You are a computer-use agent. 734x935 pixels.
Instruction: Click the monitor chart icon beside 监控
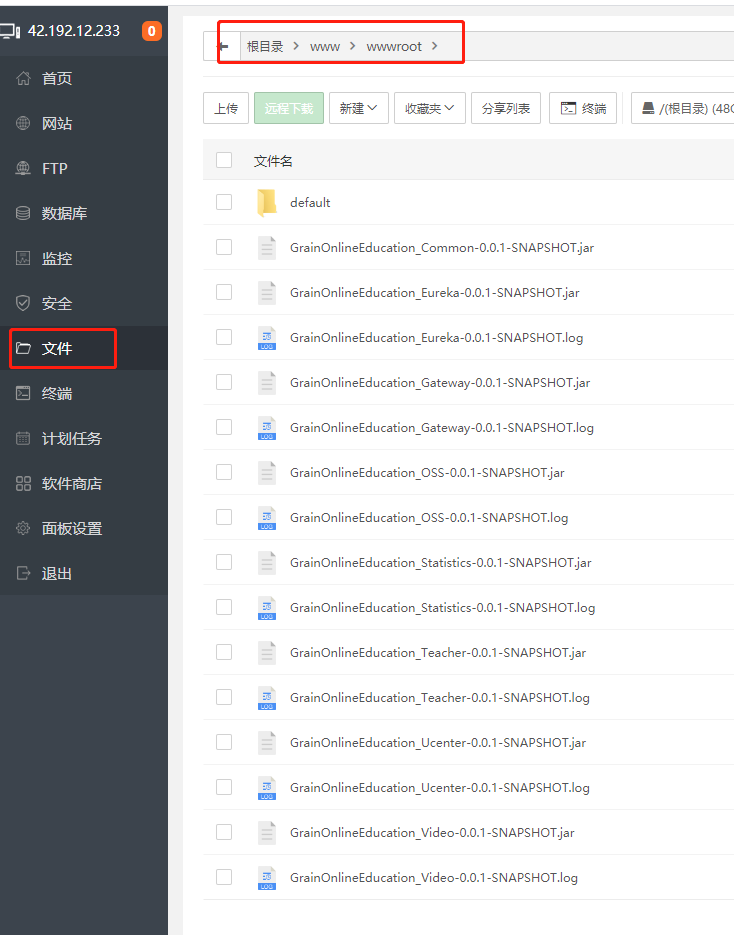tap(23, 258)
